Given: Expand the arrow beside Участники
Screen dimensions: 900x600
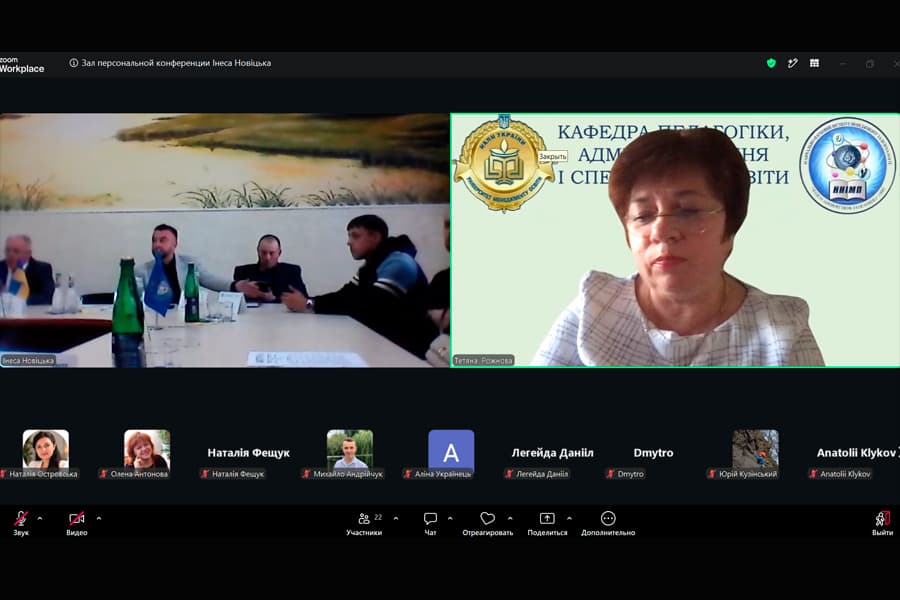Looking at the screenshot, I should 396,518.
